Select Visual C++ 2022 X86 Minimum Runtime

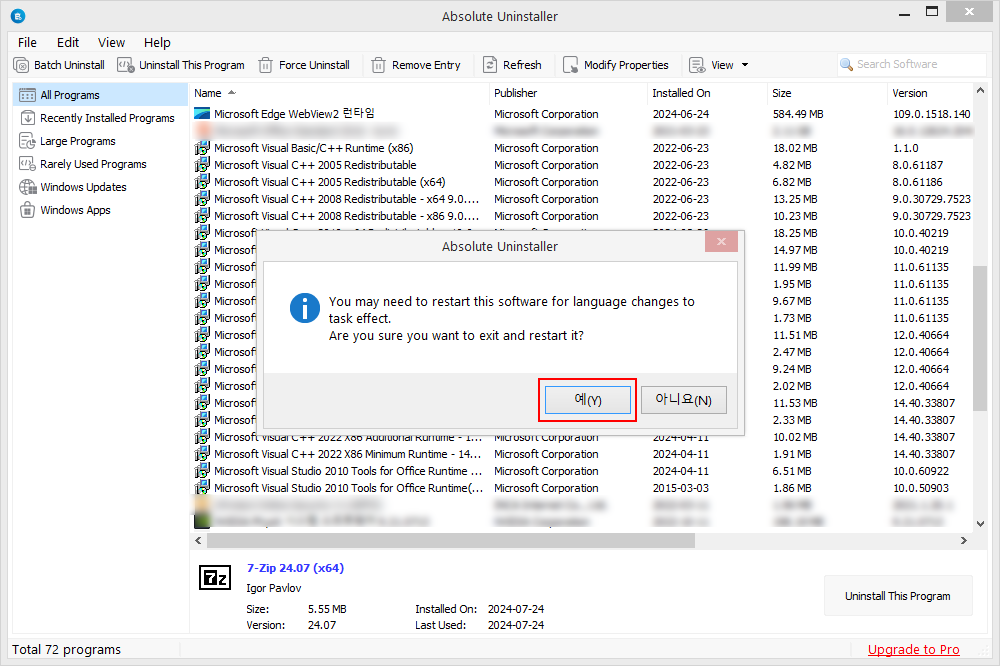[x=582, y=454]
